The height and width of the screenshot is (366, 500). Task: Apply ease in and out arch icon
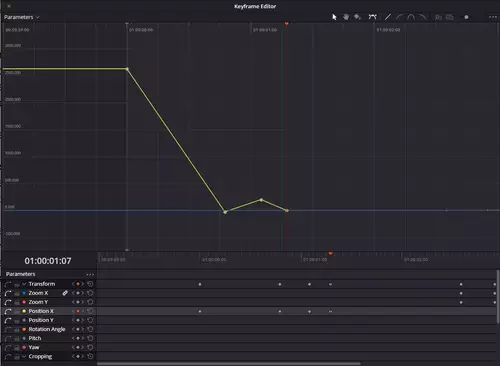(x=411, y=17)
